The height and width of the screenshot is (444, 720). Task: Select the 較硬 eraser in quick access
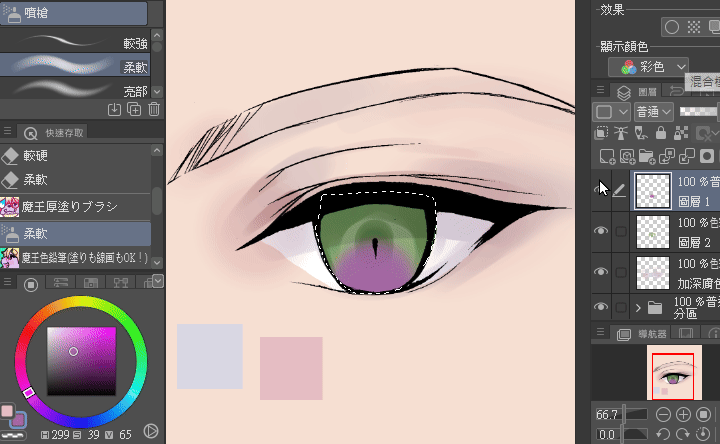pos(75,156)
